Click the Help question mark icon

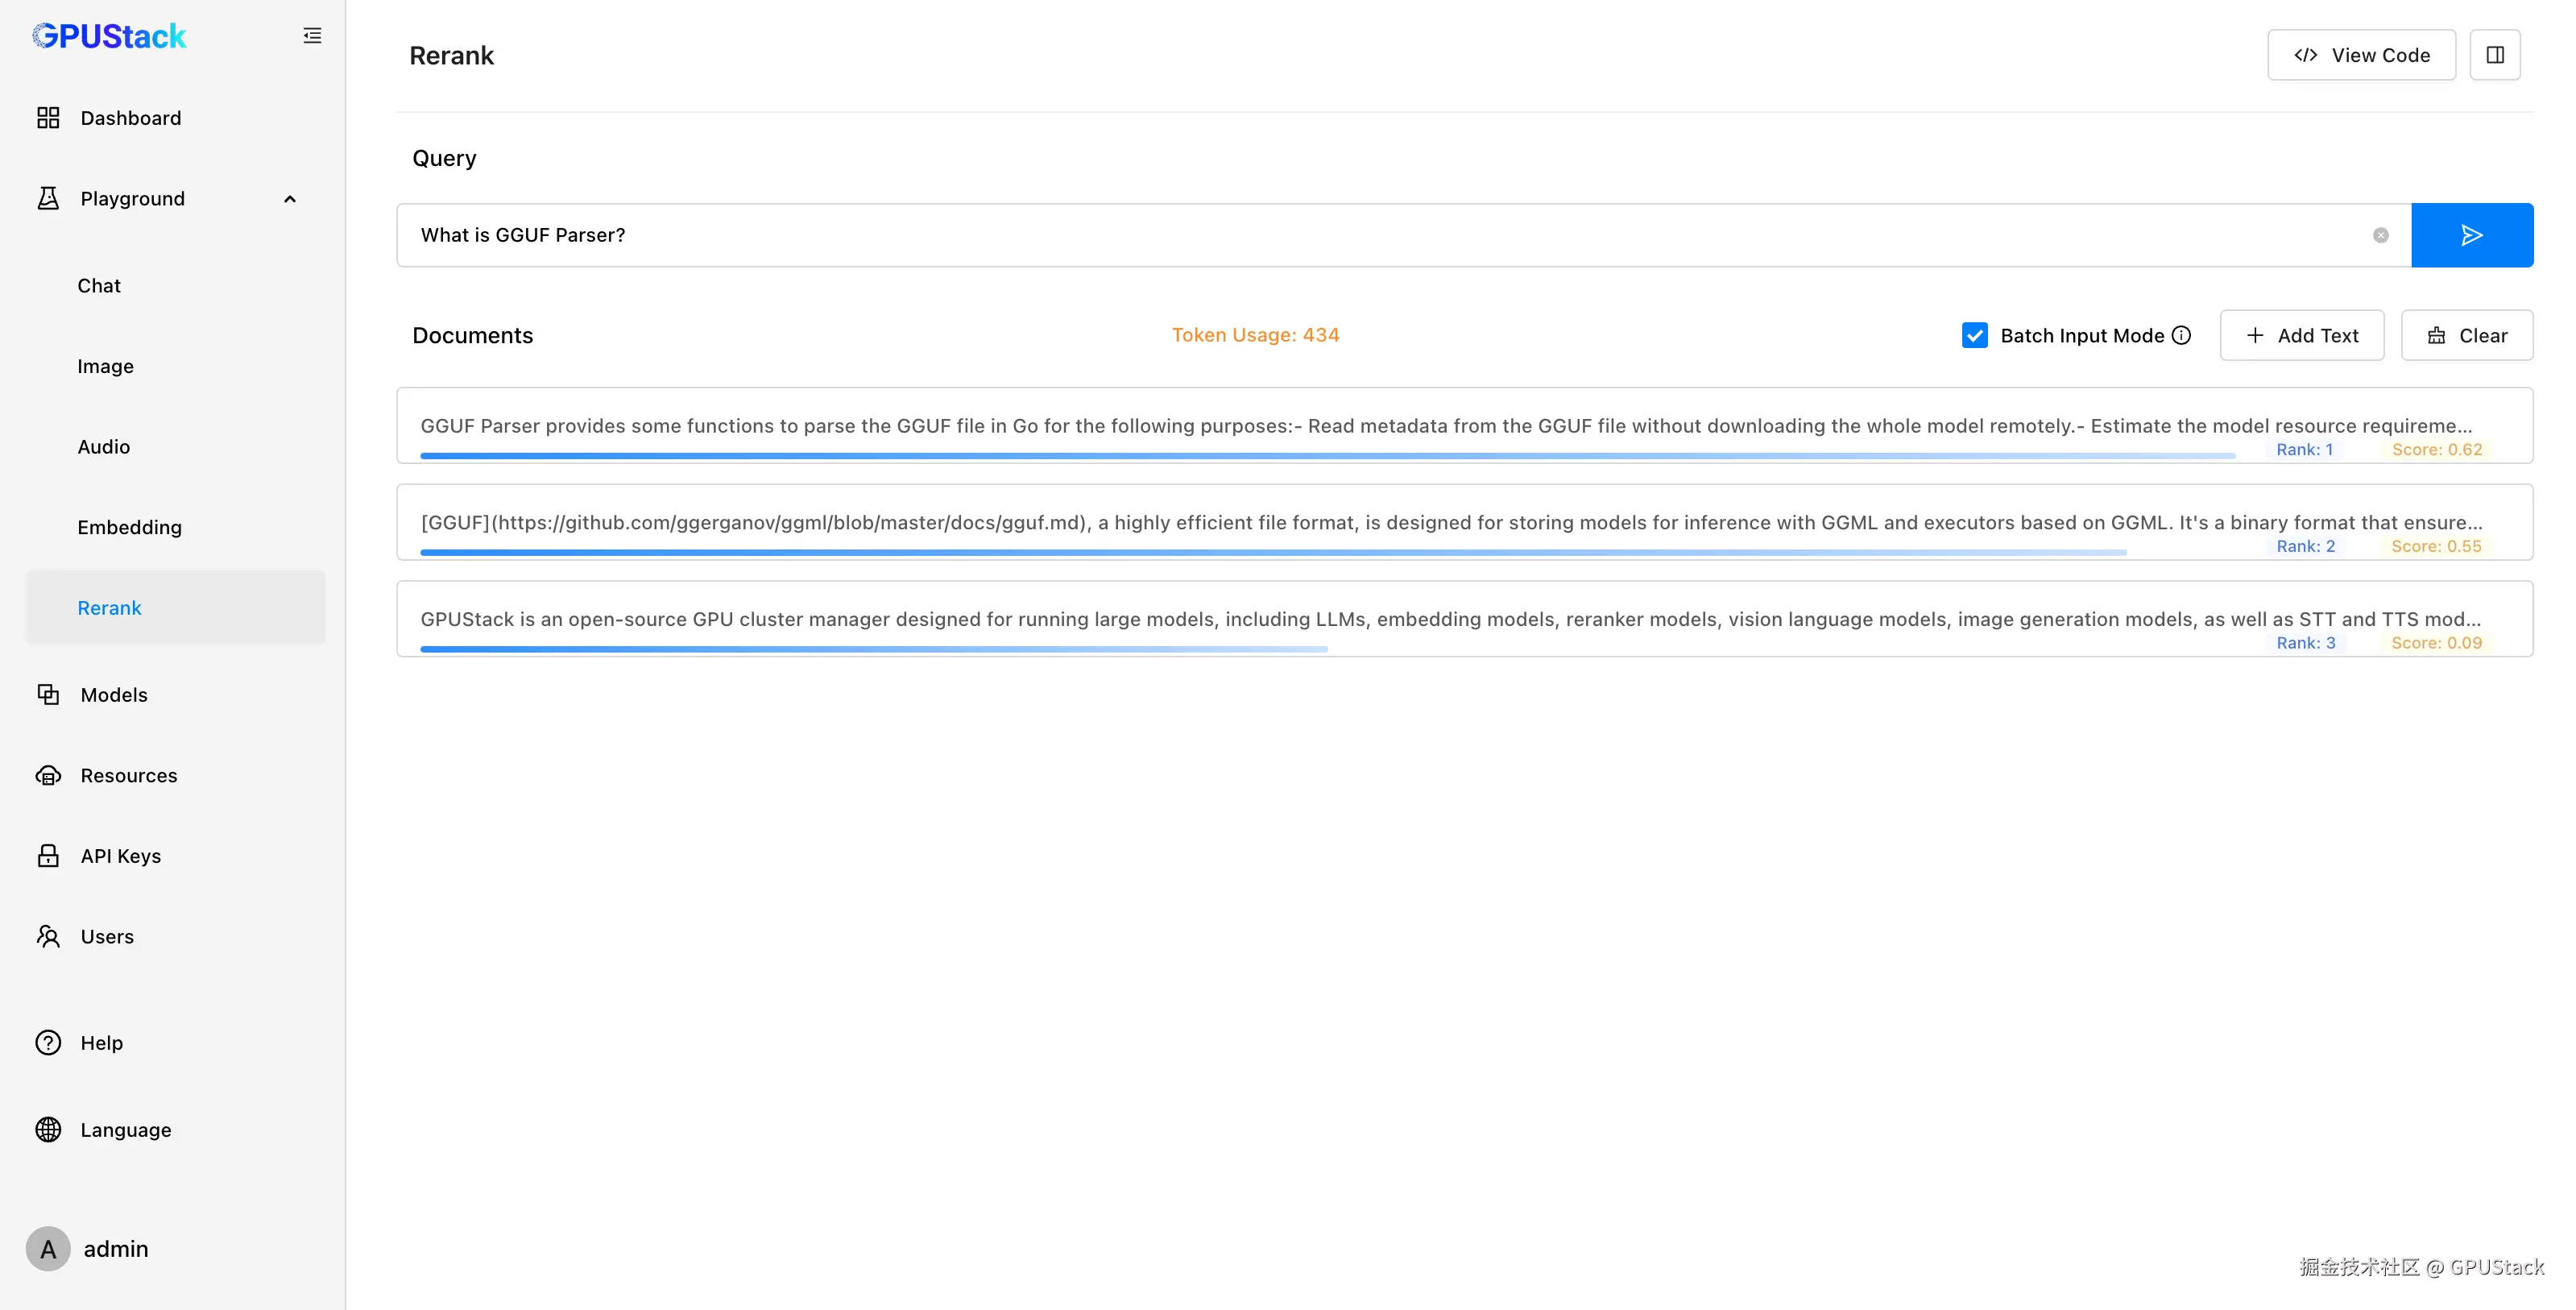coord(48,1043)
